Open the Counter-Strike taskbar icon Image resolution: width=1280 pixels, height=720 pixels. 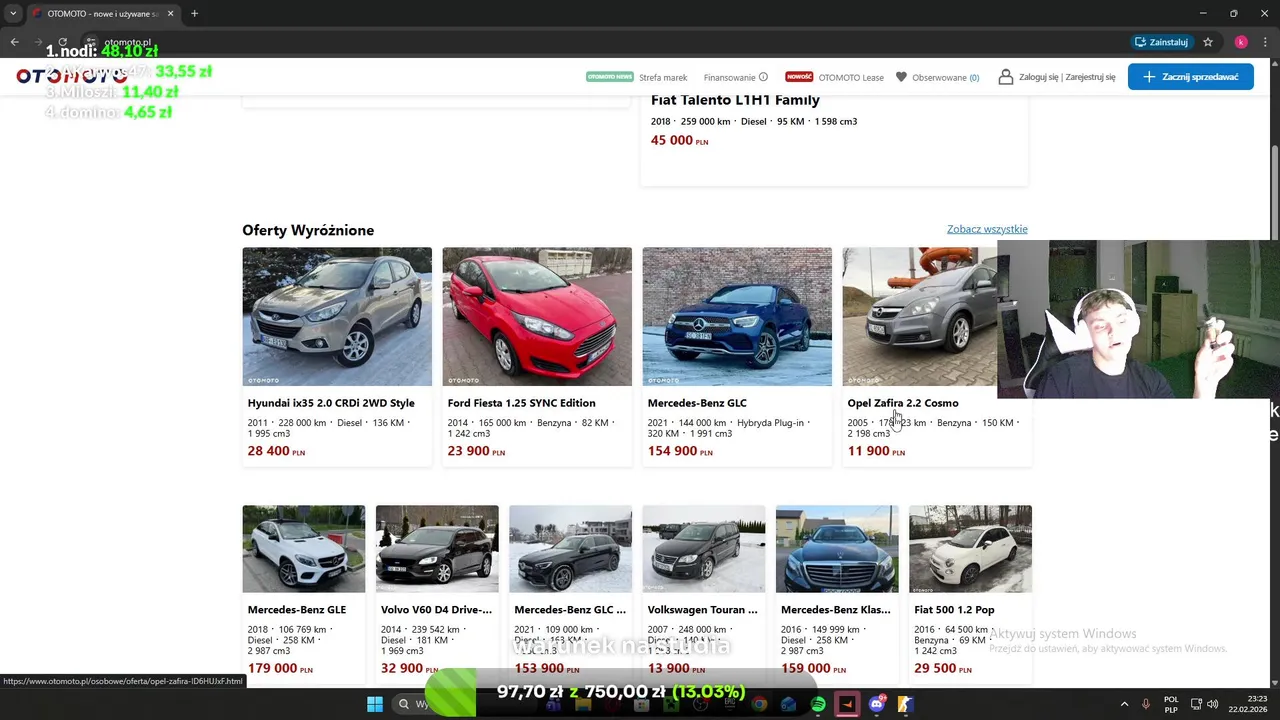pyautogui.click(x=905, y=704)
